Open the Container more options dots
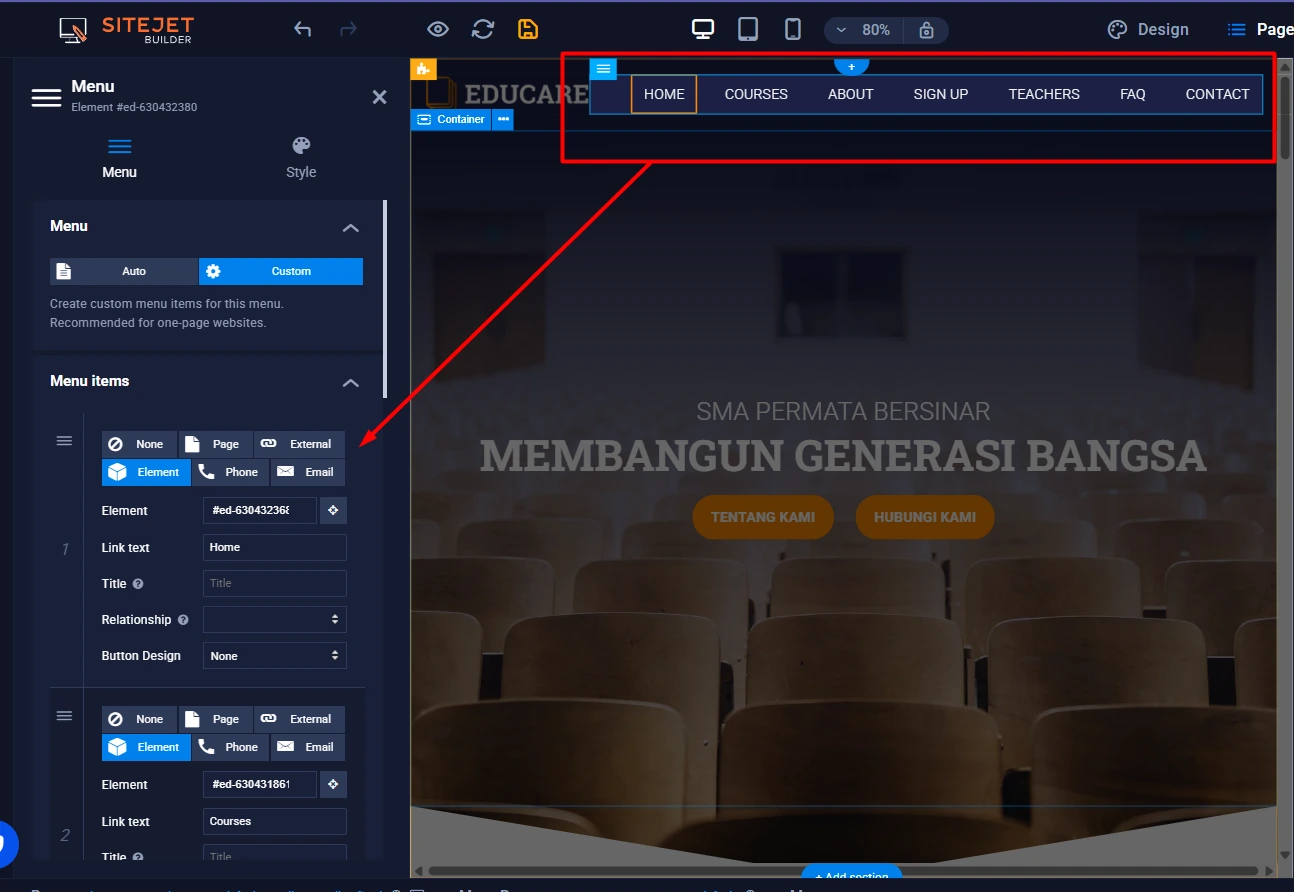 pos(503,120)
